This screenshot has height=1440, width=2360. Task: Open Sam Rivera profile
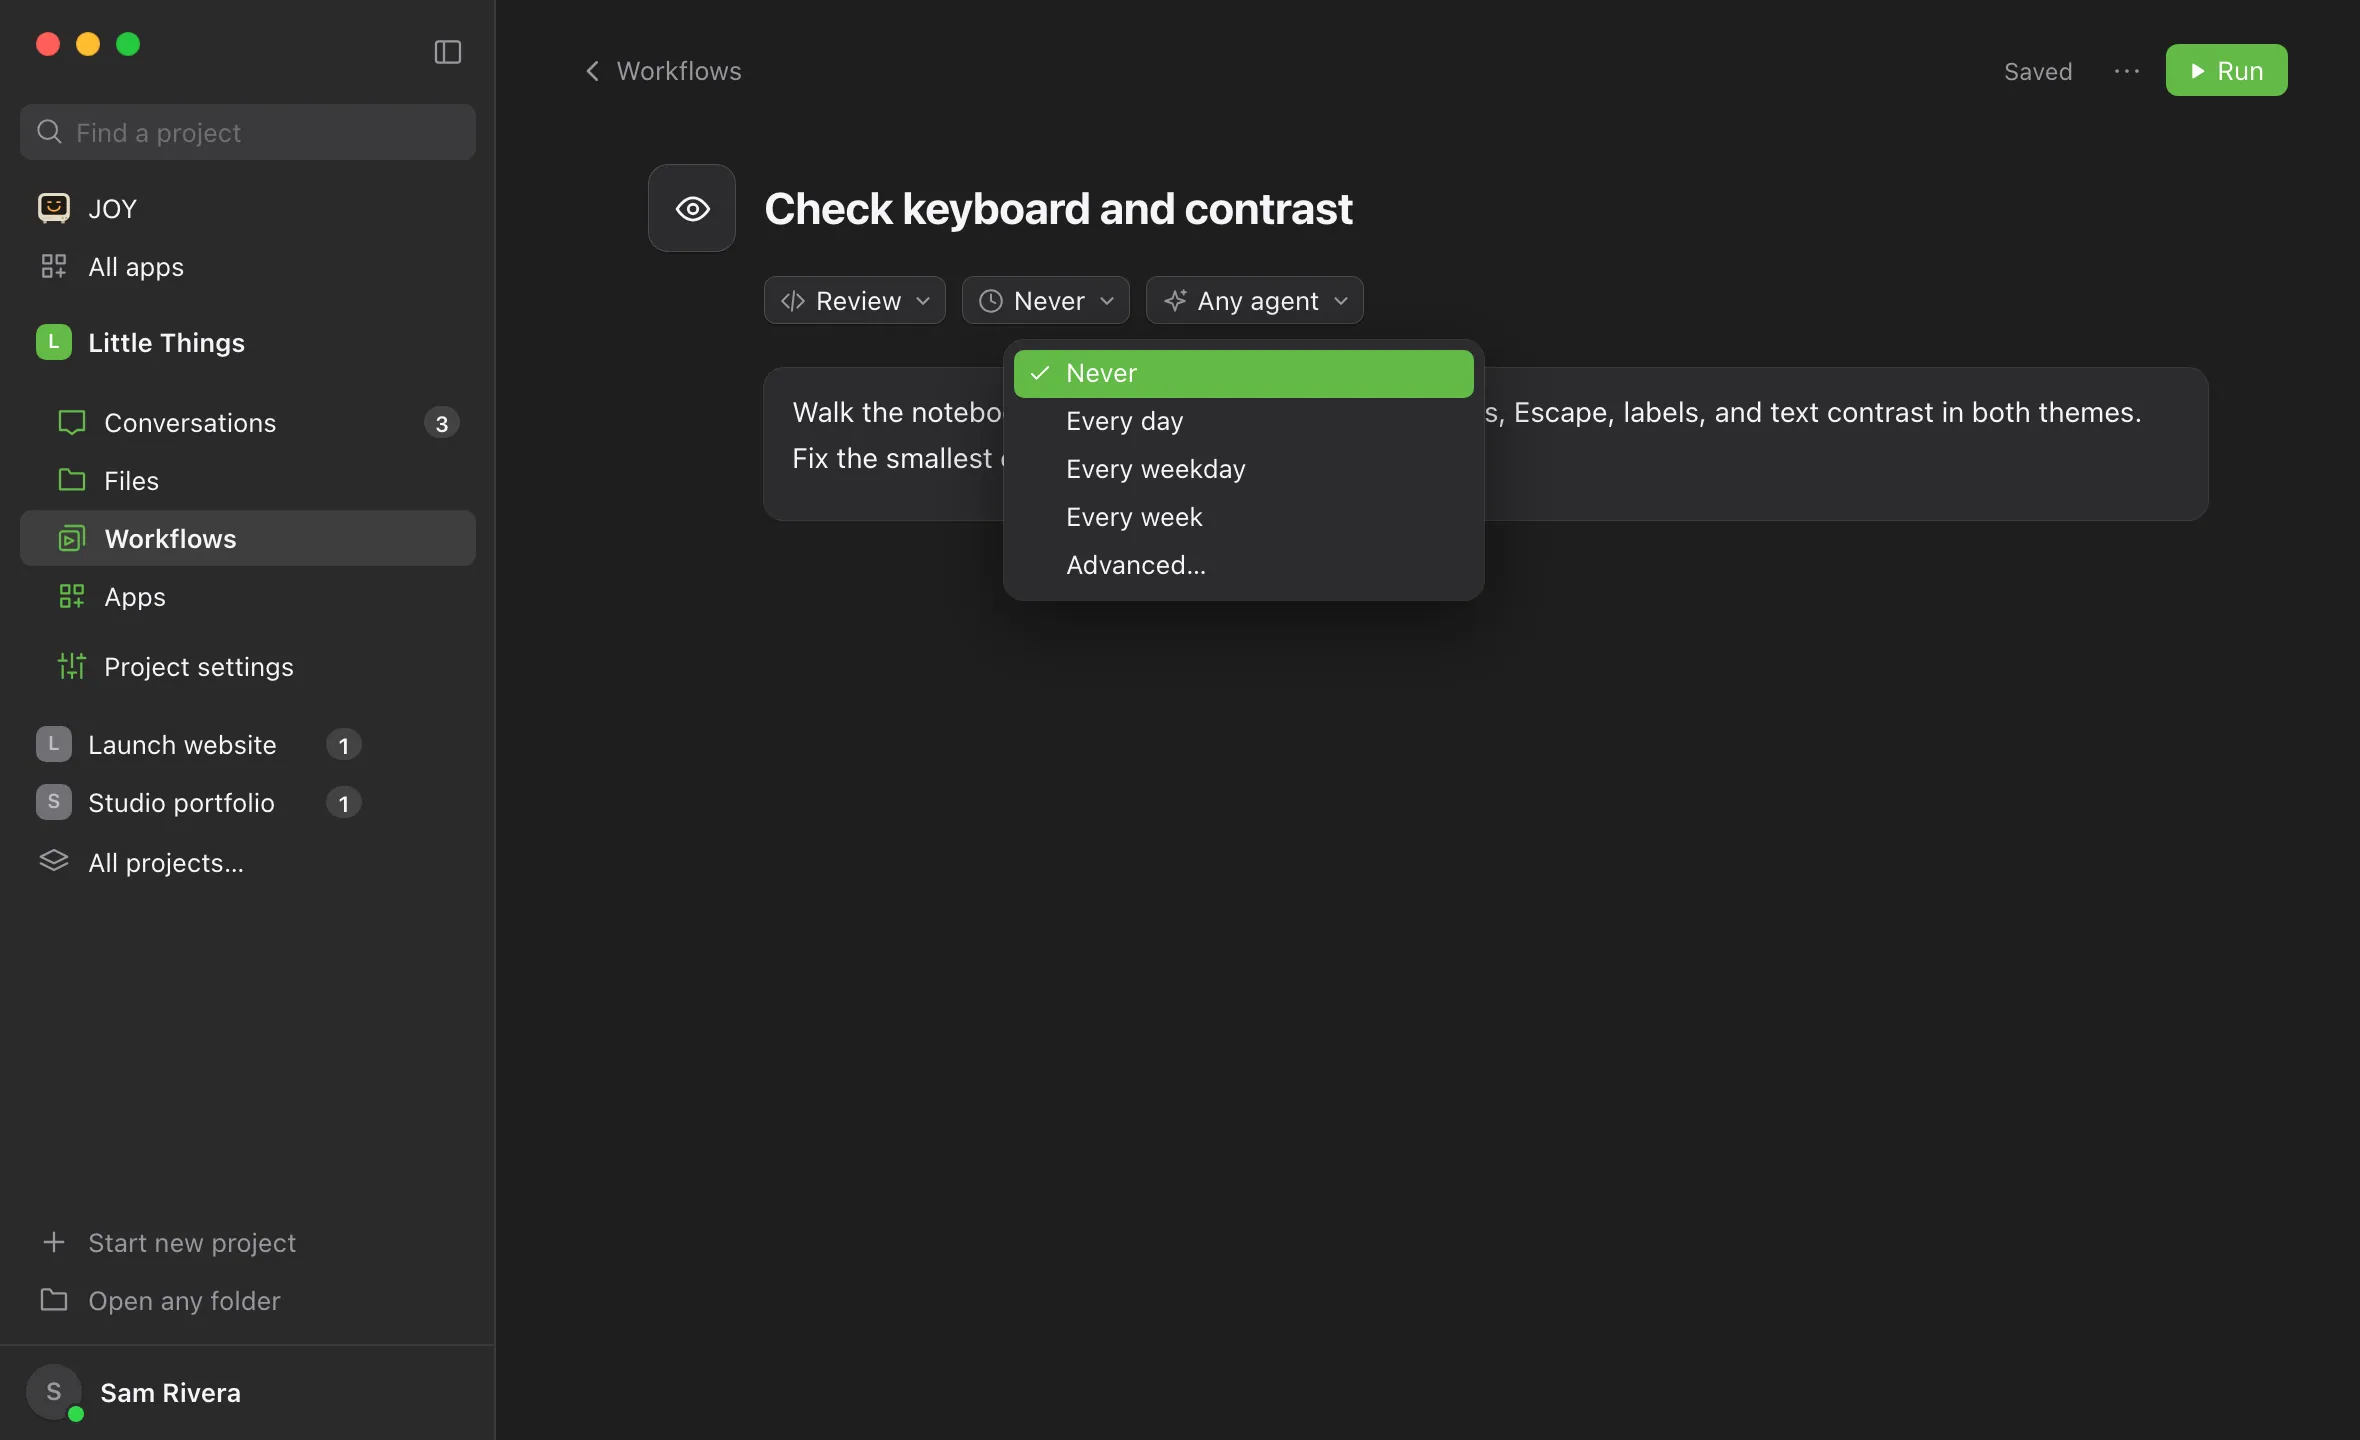click(248, 1392)
